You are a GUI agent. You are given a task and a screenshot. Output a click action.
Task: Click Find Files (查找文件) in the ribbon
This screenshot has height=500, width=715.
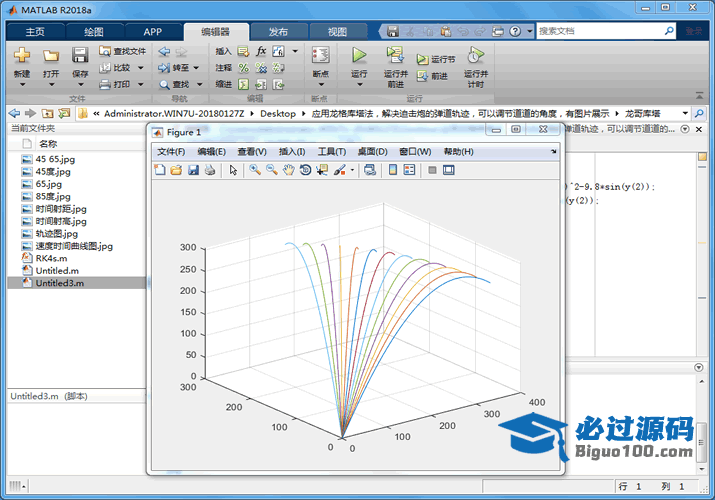coord(123,51)
